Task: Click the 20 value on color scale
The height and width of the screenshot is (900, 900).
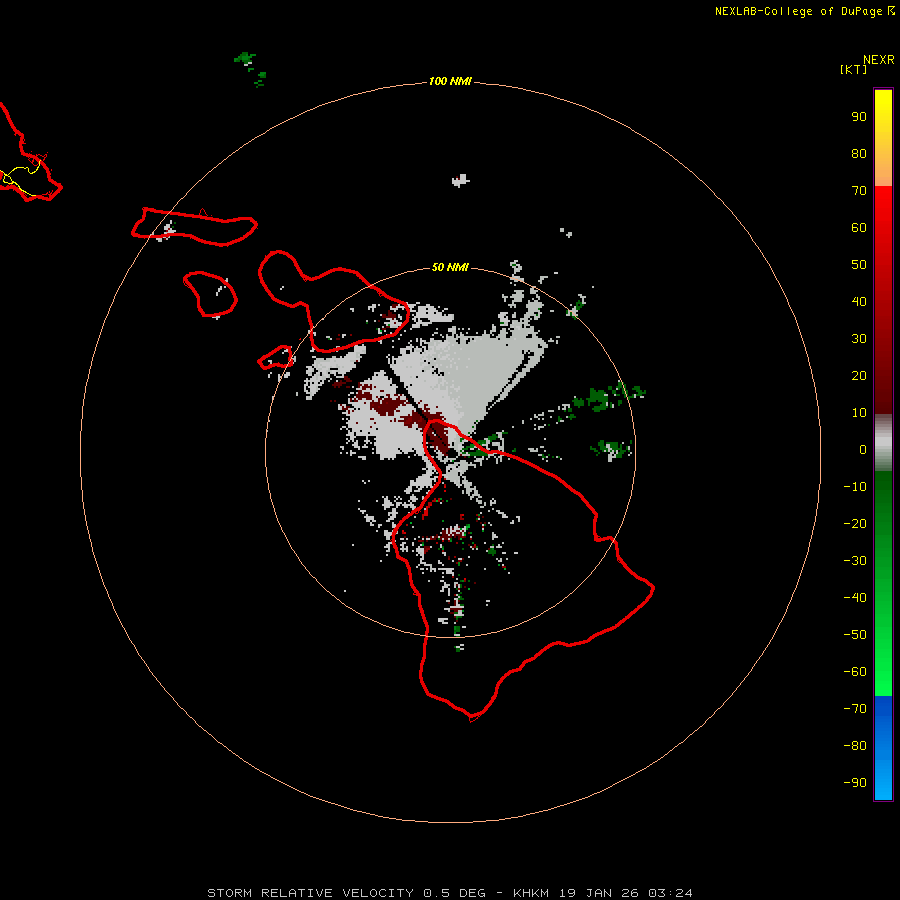Action: point(859,376)
